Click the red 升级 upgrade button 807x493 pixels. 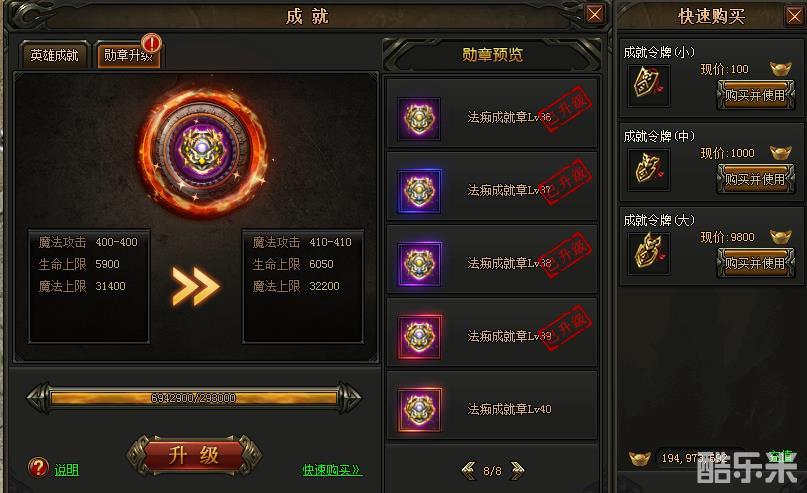194,456
